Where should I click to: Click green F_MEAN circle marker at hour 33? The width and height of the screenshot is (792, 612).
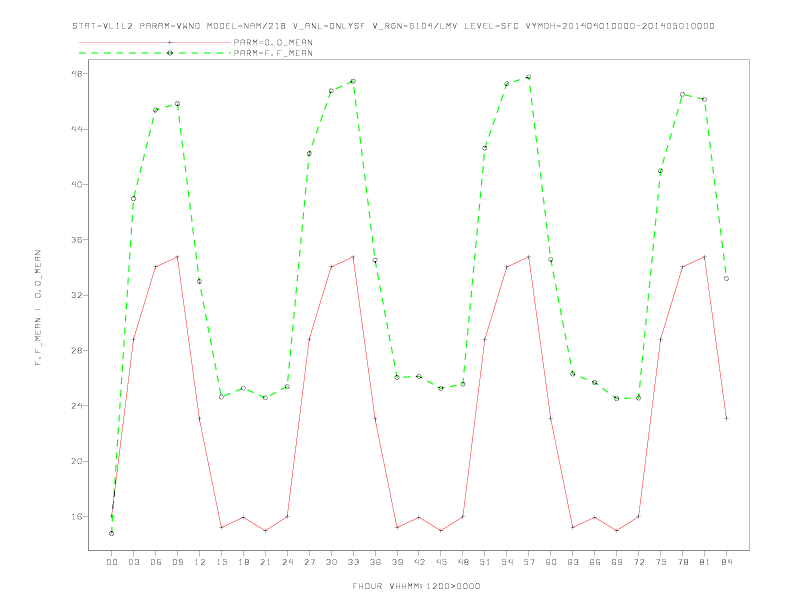(x=353, y=81)
